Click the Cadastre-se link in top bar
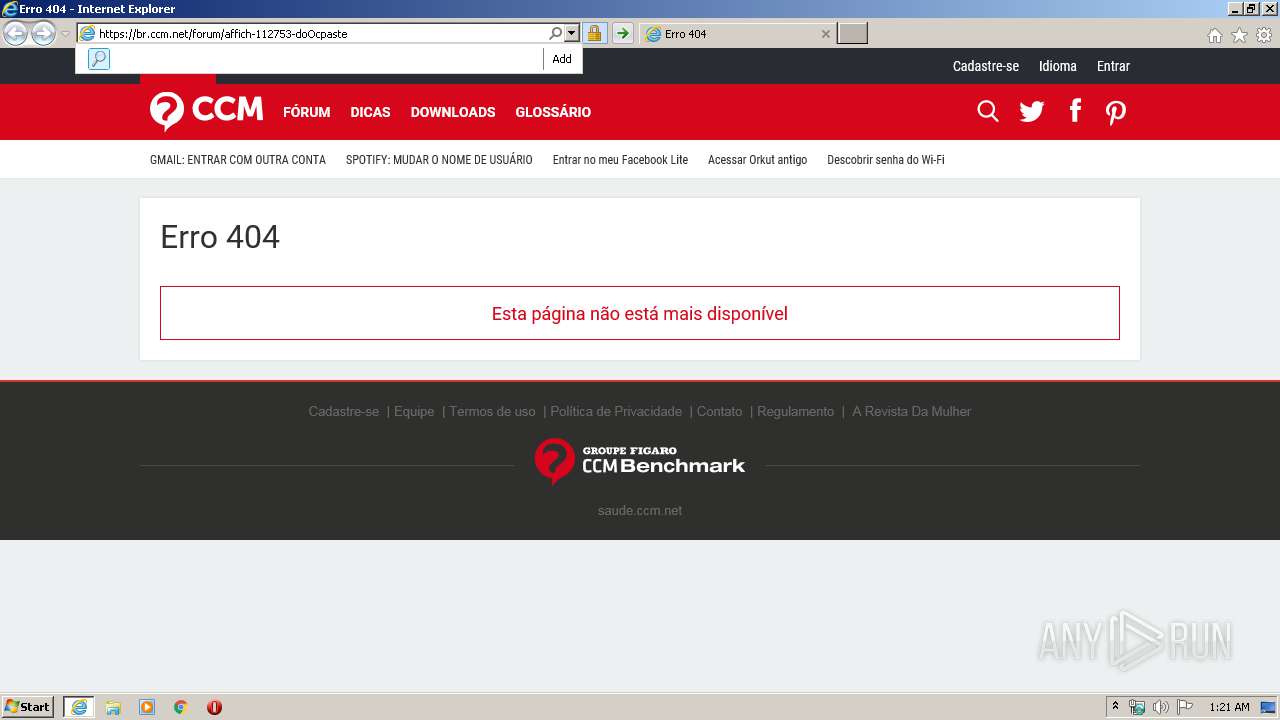 tap(985, 66)
